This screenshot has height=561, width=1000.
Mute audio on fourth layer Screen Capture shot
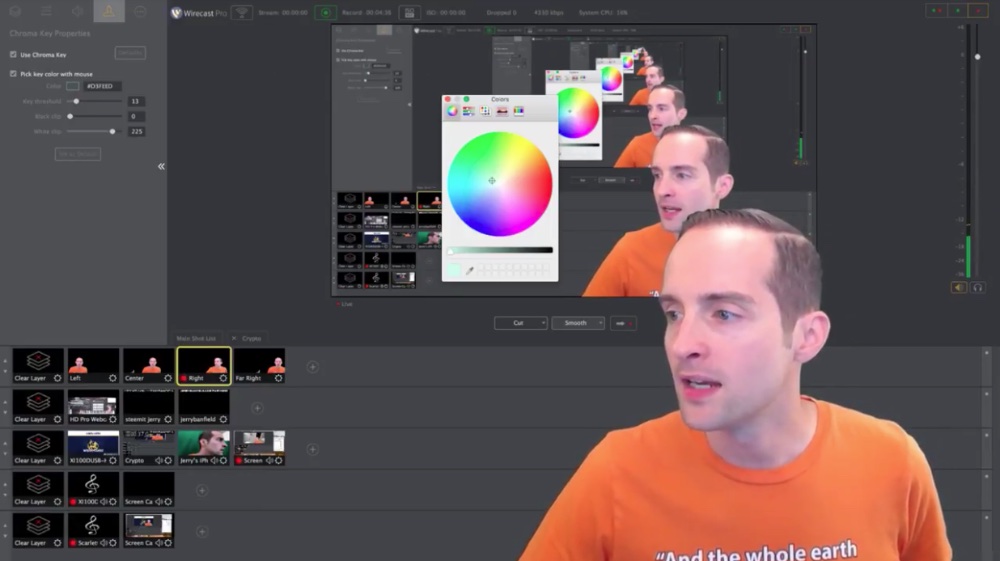click(159, 502)
